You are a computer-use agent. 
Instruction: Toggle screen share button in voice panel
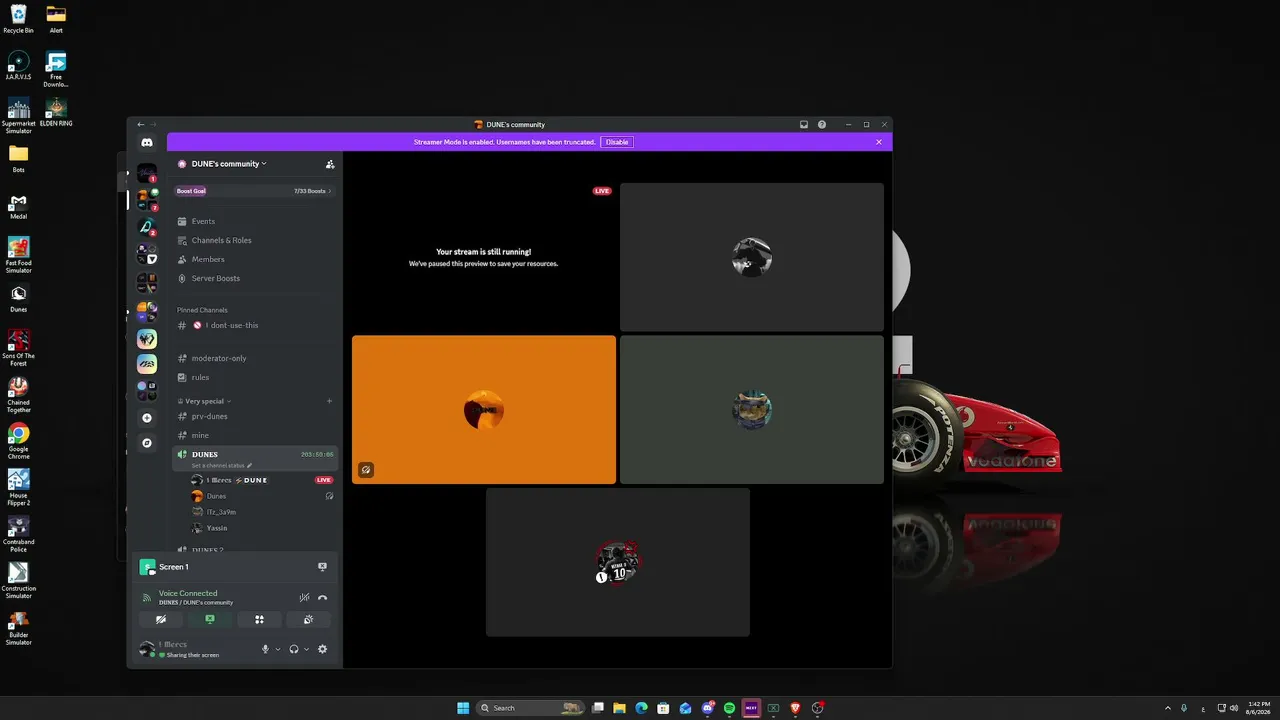(x=210, y=620)
